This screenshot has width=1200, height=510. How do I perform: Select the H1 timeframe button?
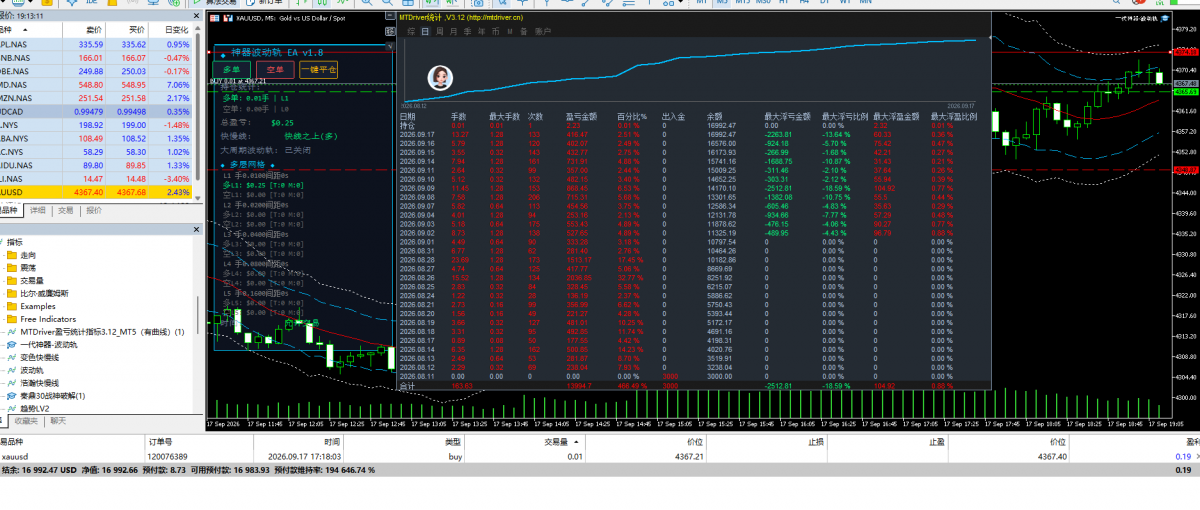783,3
